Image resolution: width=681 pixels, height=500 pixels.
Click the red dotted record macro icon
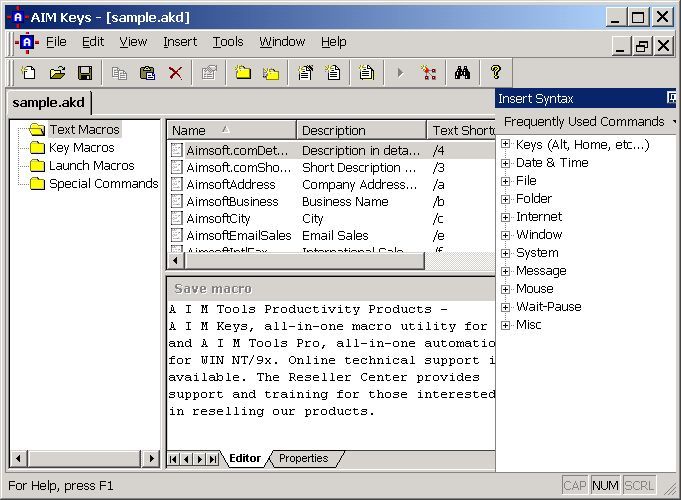click(429, 73)
